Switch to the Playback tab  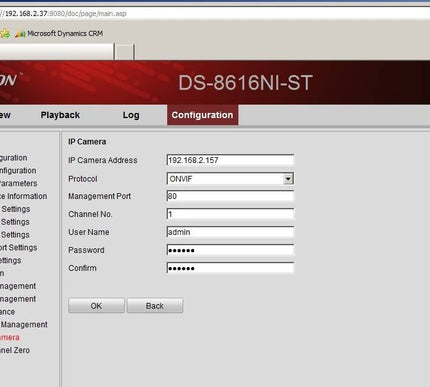60,115
